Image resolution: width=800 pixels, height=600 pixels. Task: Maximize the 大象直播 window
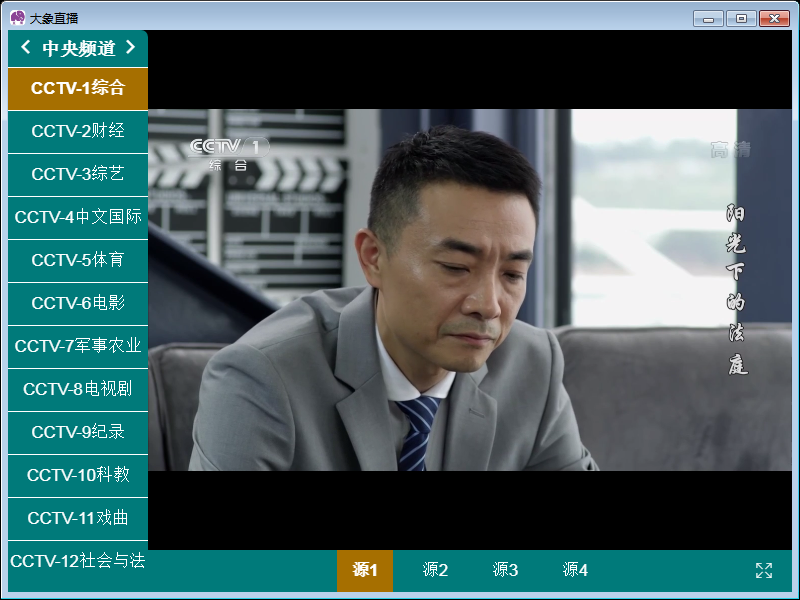(x=741, y=19)
